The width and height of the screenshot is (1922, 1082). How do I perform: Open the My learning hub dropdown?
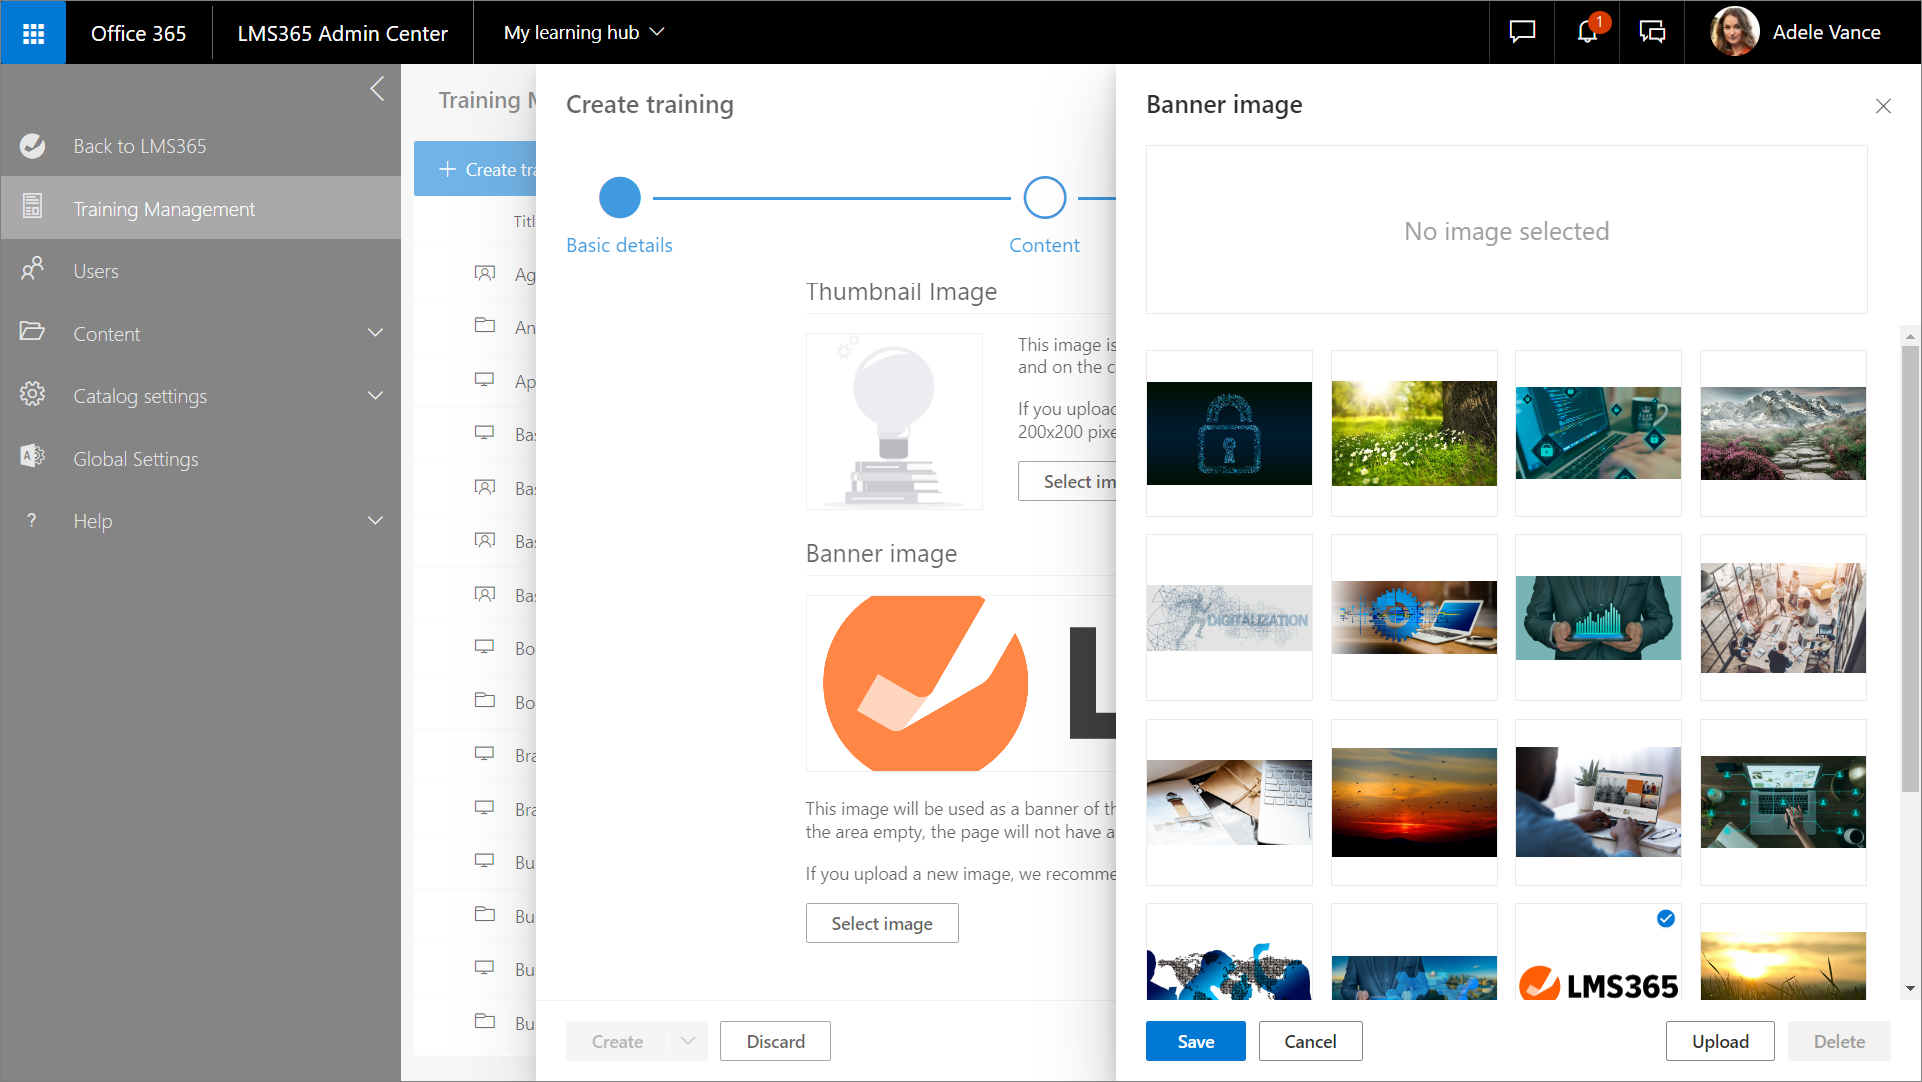(x=584, y=33)
